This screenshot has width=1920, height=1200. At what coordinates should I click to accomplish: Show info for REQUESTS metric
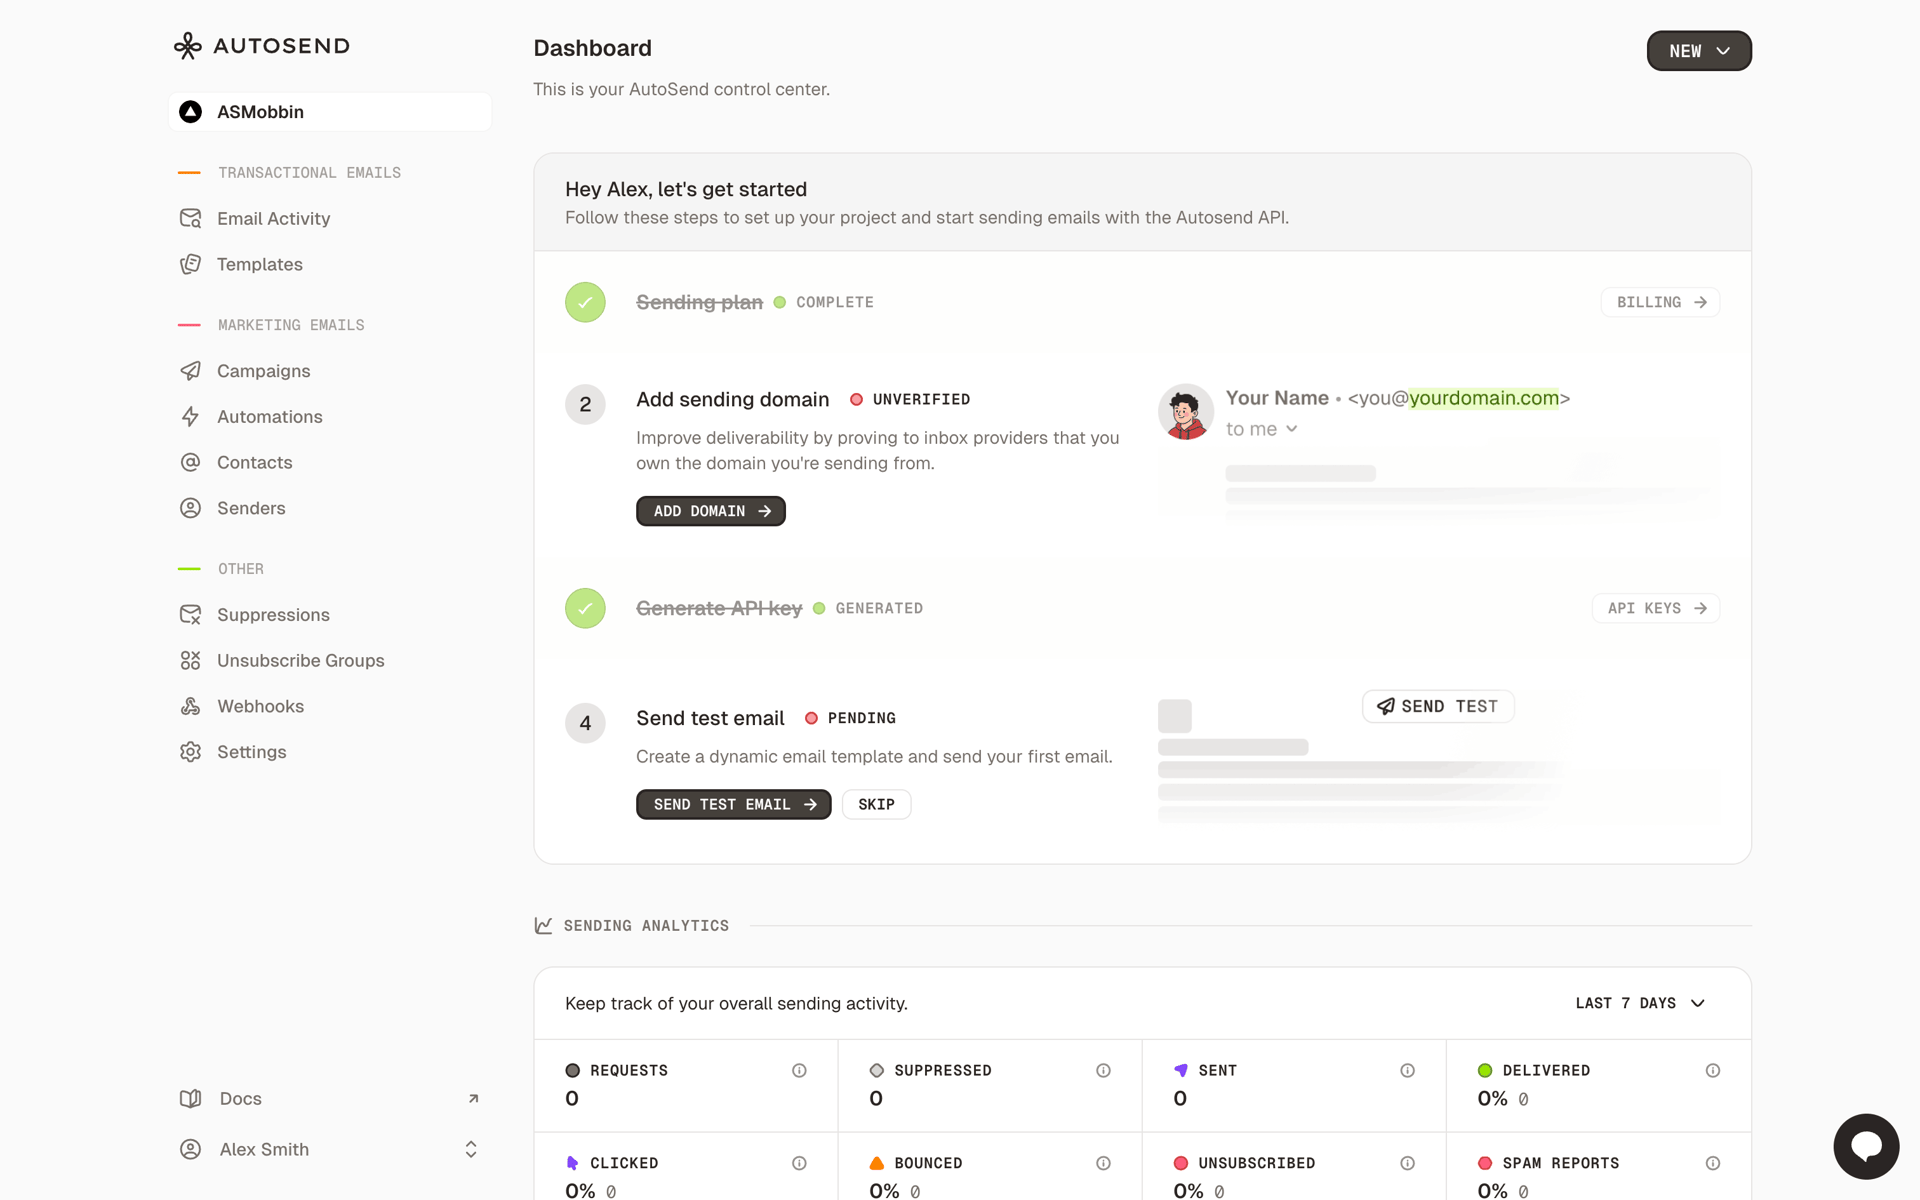(x=799, y=1071)
